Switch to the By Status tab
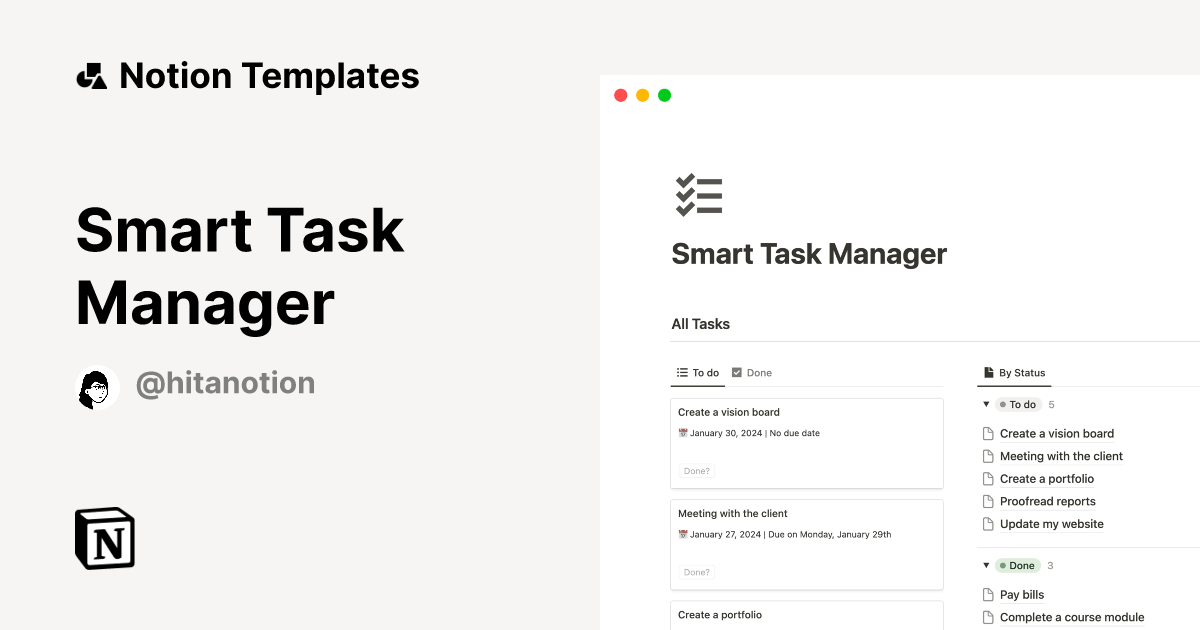 [1014, 372]
